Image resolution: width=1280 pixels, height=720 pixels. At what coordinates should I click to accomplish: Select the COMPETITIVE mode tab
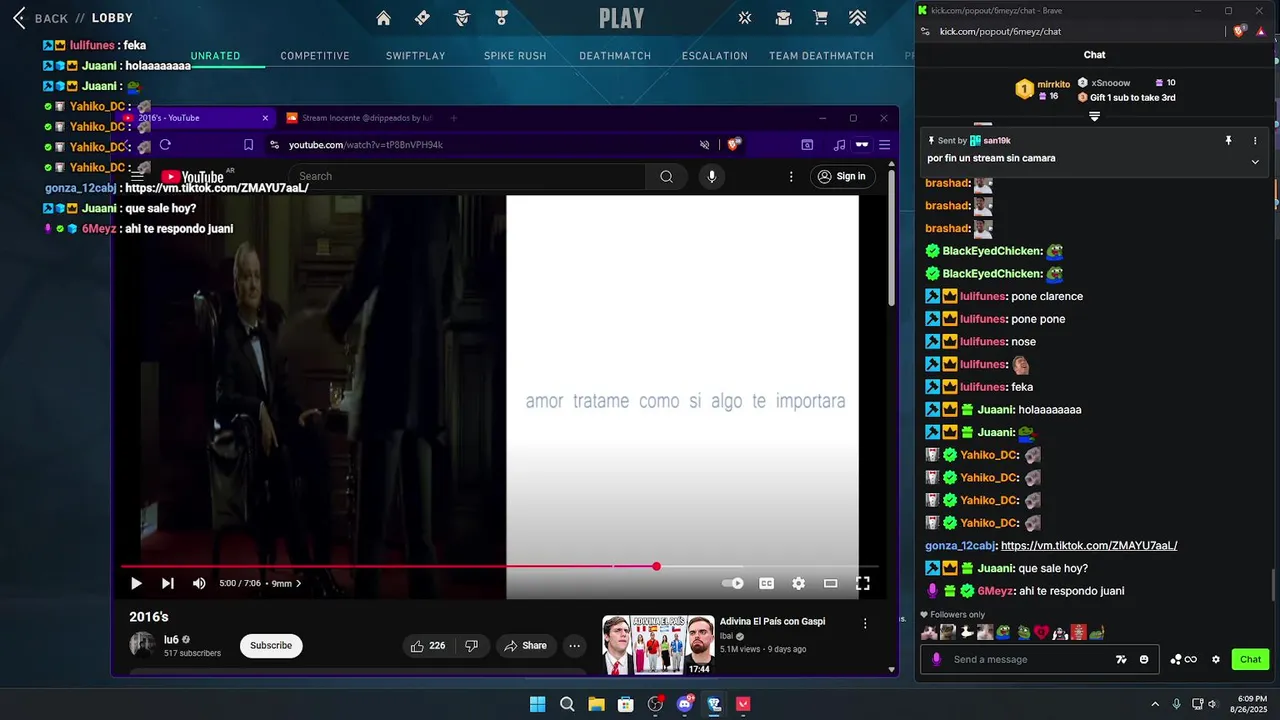tap(315, 56)
